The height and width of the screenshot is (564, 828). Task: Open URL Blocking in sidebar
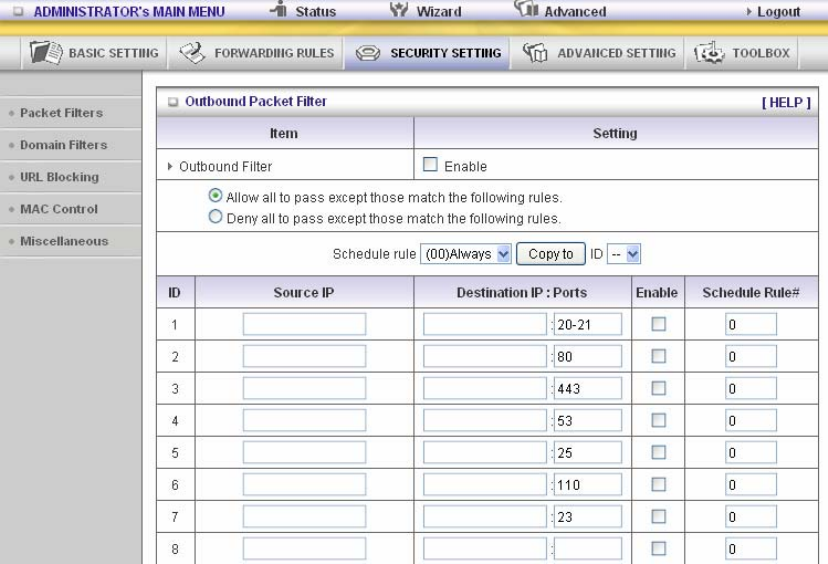click(x=59, y=177)
